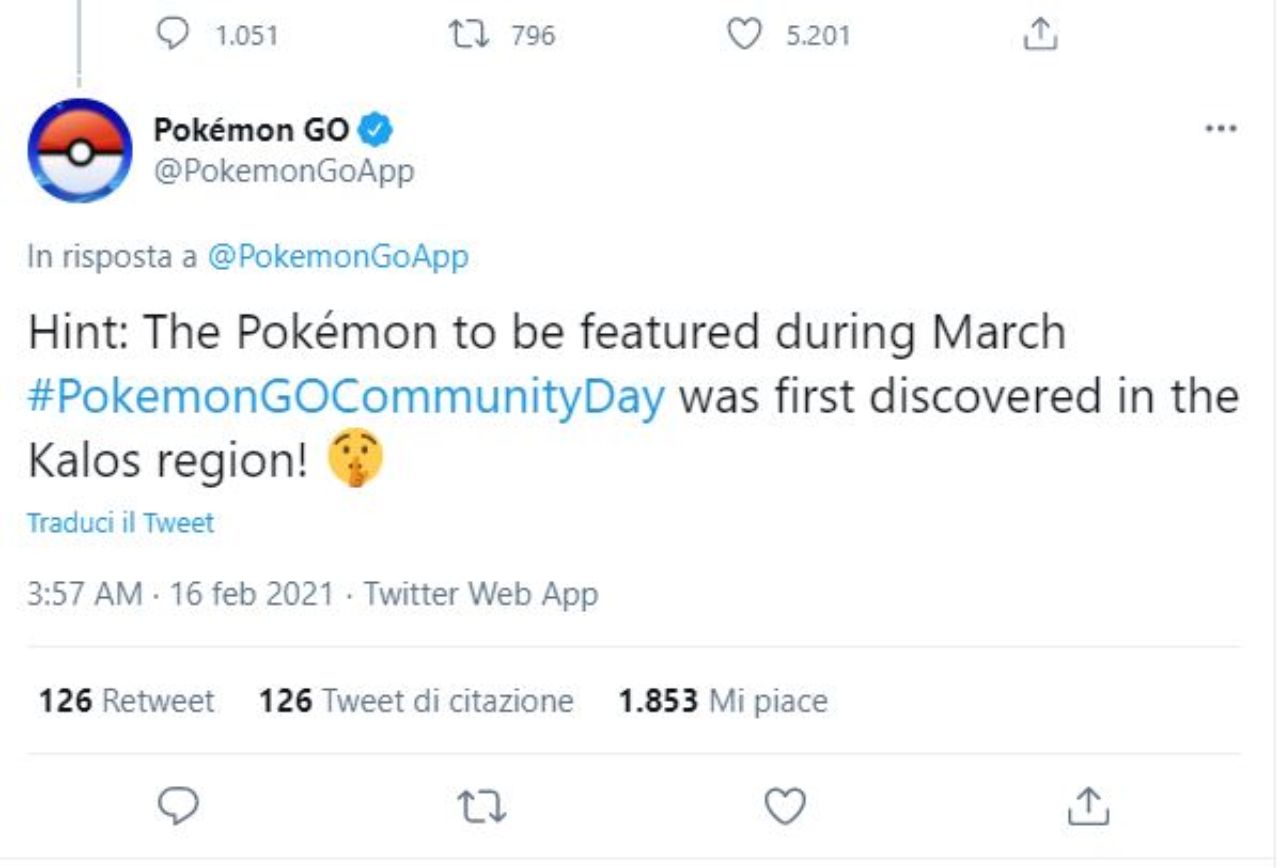
Task: Open the three-dot more options menu
Action: pos(1221,129)
